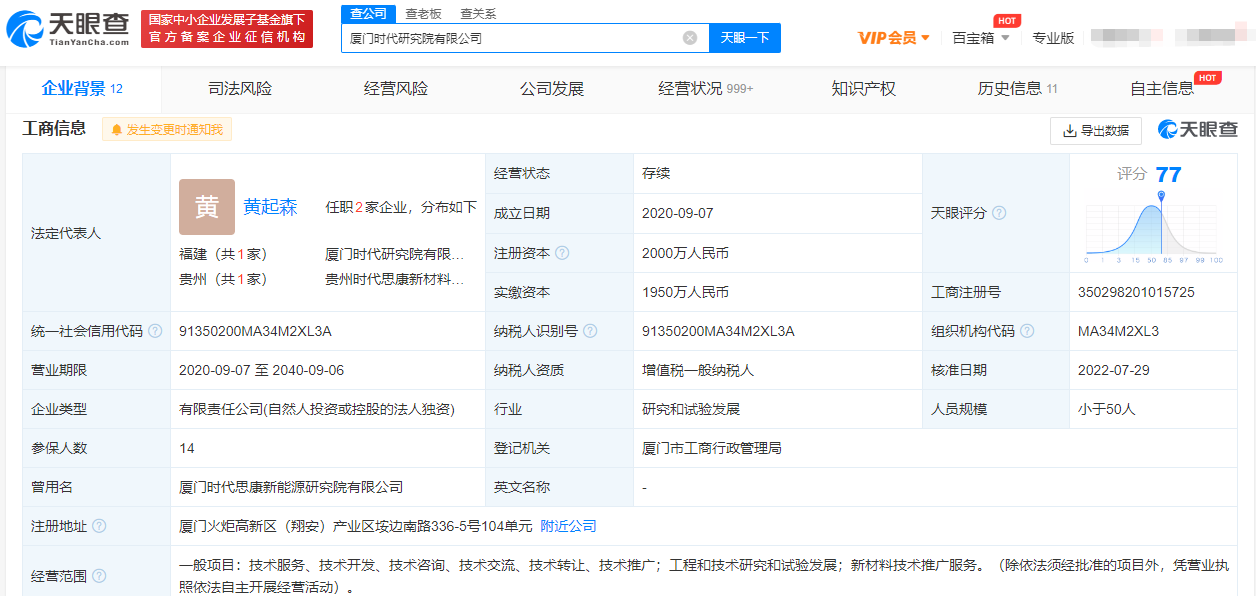Viewport: 1256px width, 596px height.
Task: Click the 厦门市工商行政管理局 registration authority
Action: coord(712,448)
